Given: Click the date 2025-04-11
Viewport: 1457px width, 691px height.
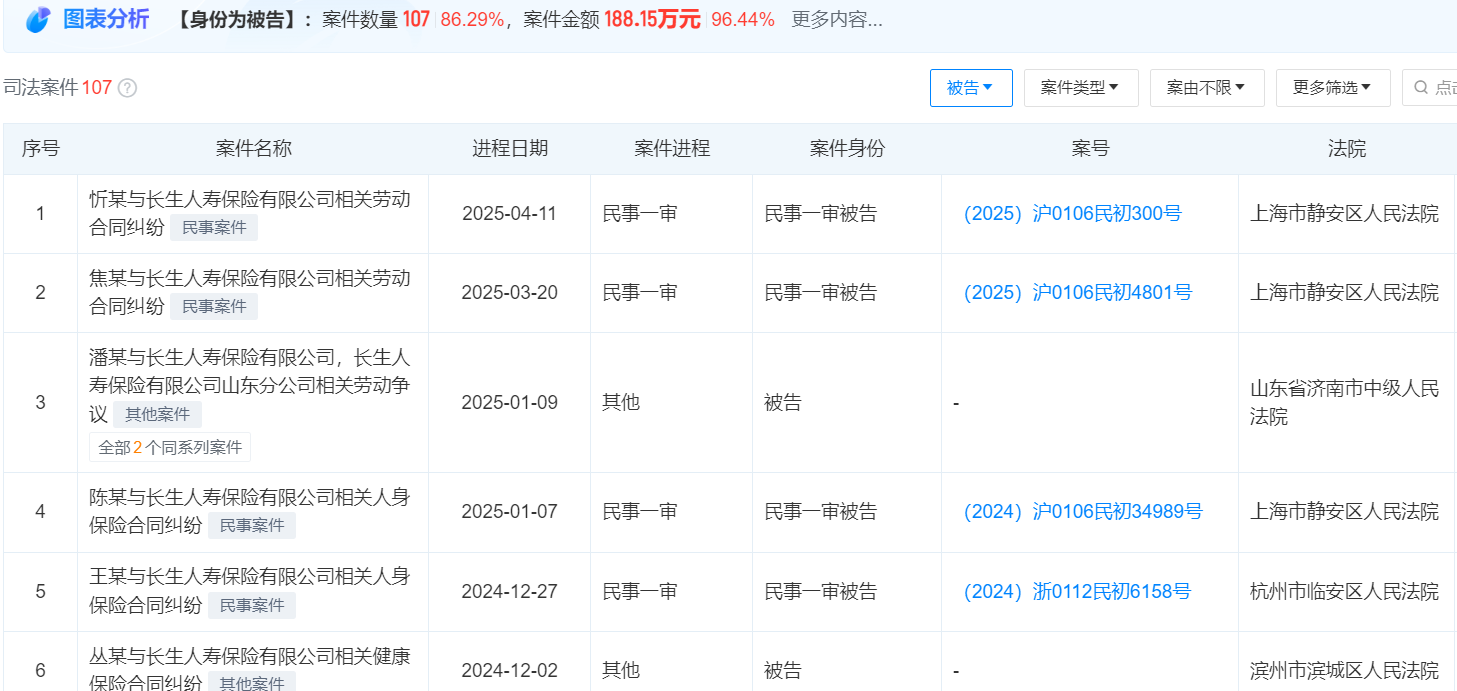Looking at the screenshot, I should tap(510, 214).
